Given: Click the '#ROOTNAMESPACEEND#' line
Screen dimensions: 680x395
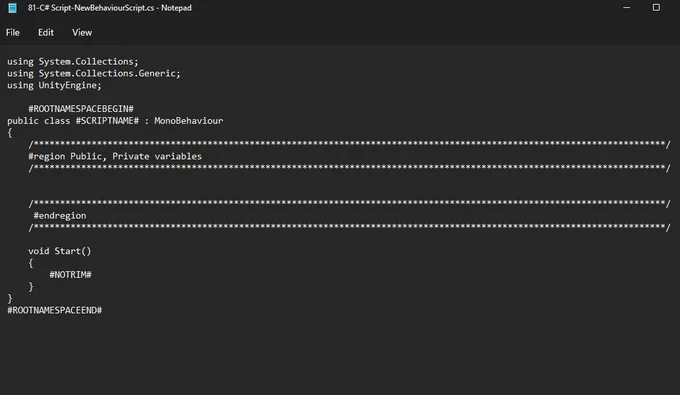Looking at the screenshot, I should click(x=55, y=310).
